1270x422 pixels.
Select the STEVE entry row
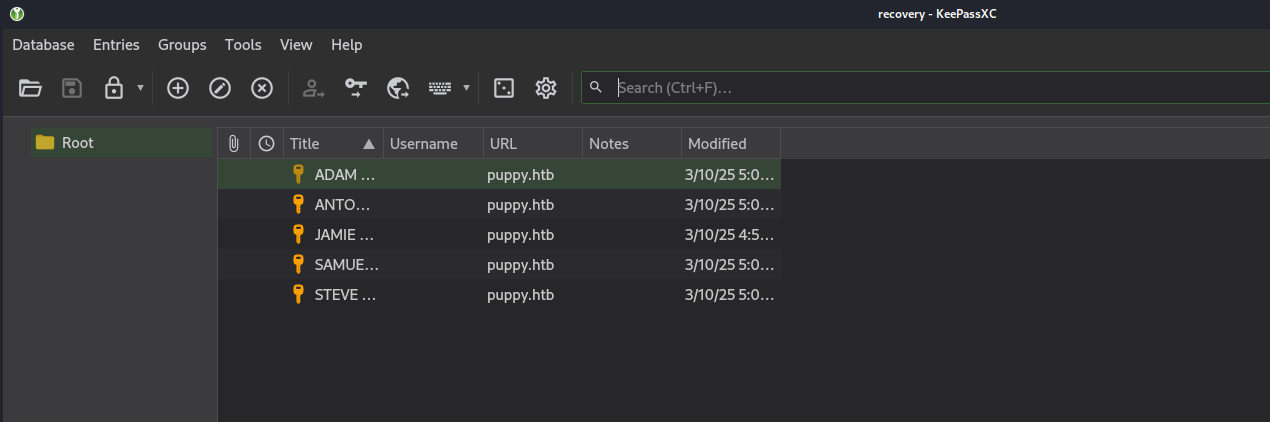tap(499, 295)
